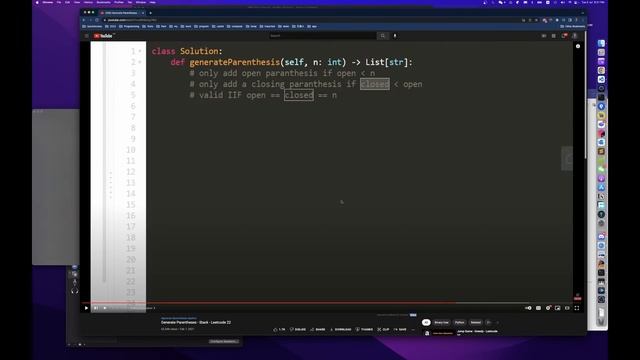Click the CLIP scissors button
Viewport: 640px width, 360px height.
(383, 329)
